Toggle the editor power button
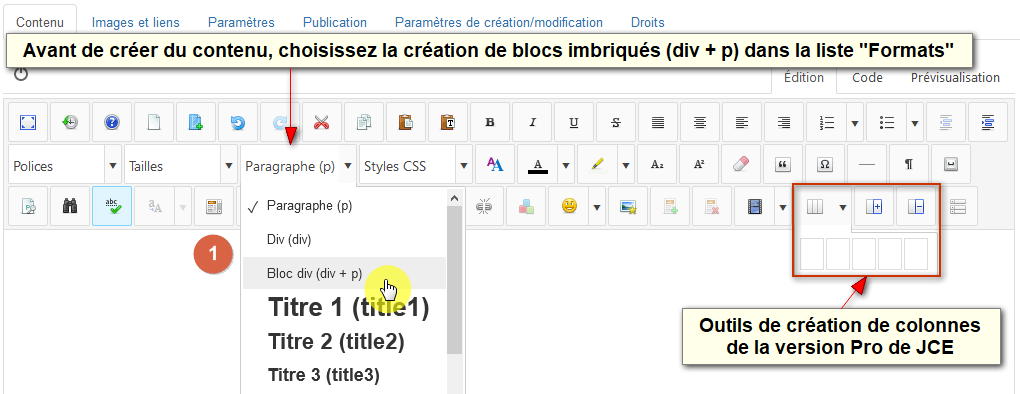 point(21,73)
